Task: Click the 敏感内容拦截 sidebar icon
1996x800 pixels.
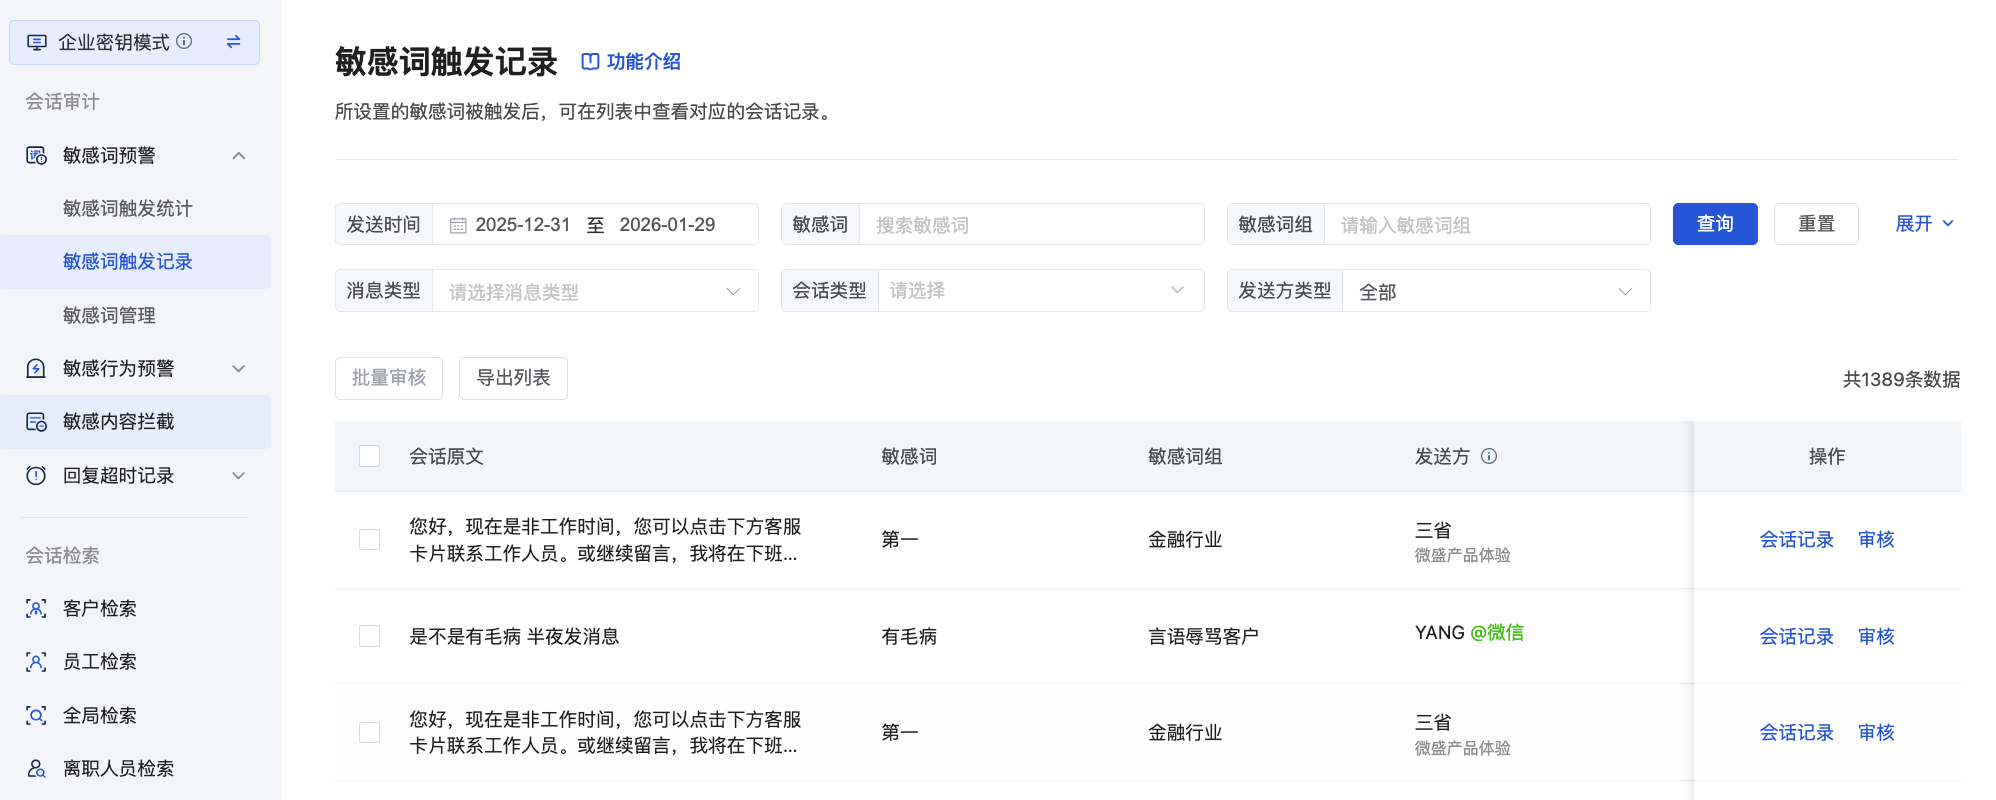Action: point(36,422)
